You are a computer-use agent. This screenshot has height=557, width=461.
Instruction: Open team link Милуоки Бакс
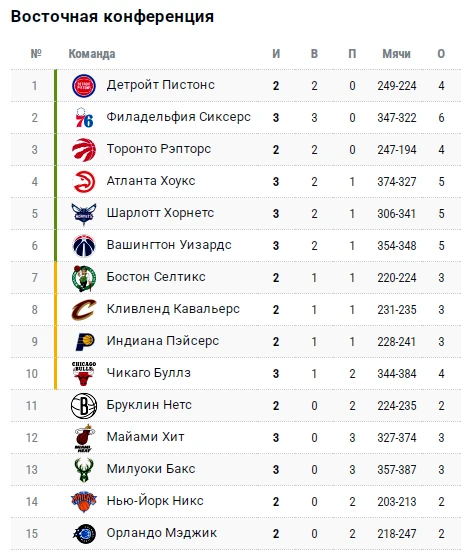[x=151, y=469]
